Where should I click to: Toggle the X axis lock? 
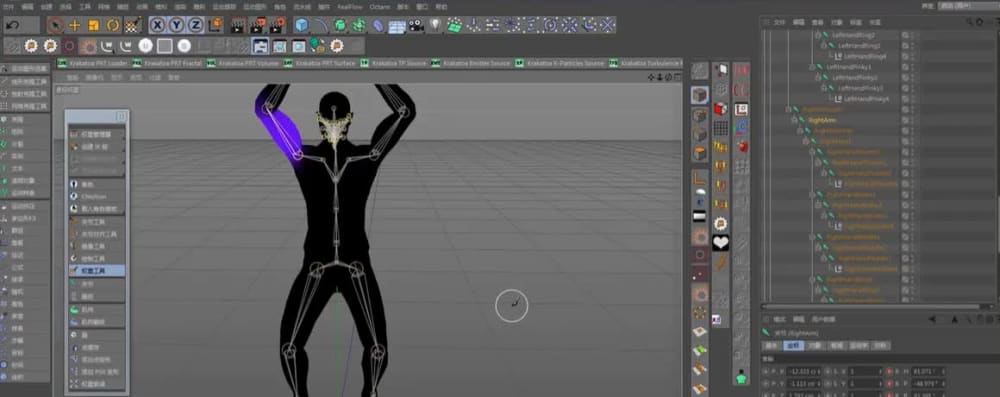click(158, 25)
